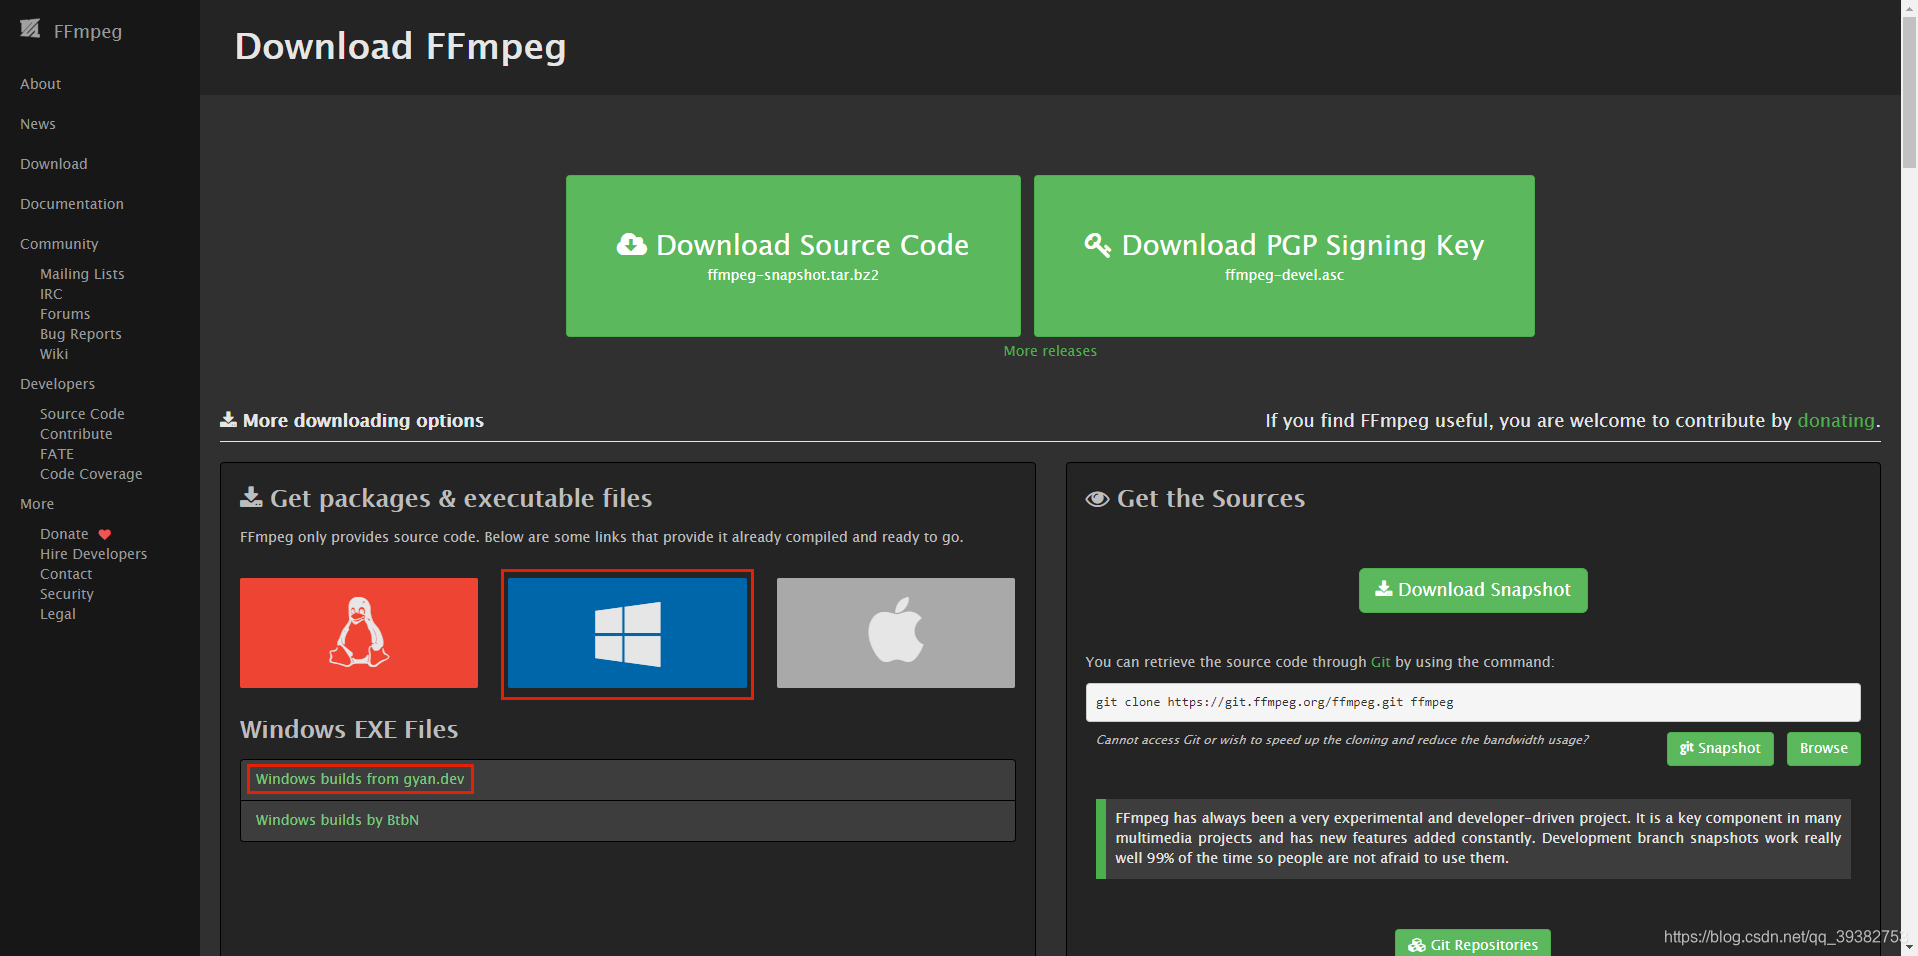This screenshot has height=956, width=1918.
Task: Click the heart icon next to Donate
Action: [x=105, y=533]
